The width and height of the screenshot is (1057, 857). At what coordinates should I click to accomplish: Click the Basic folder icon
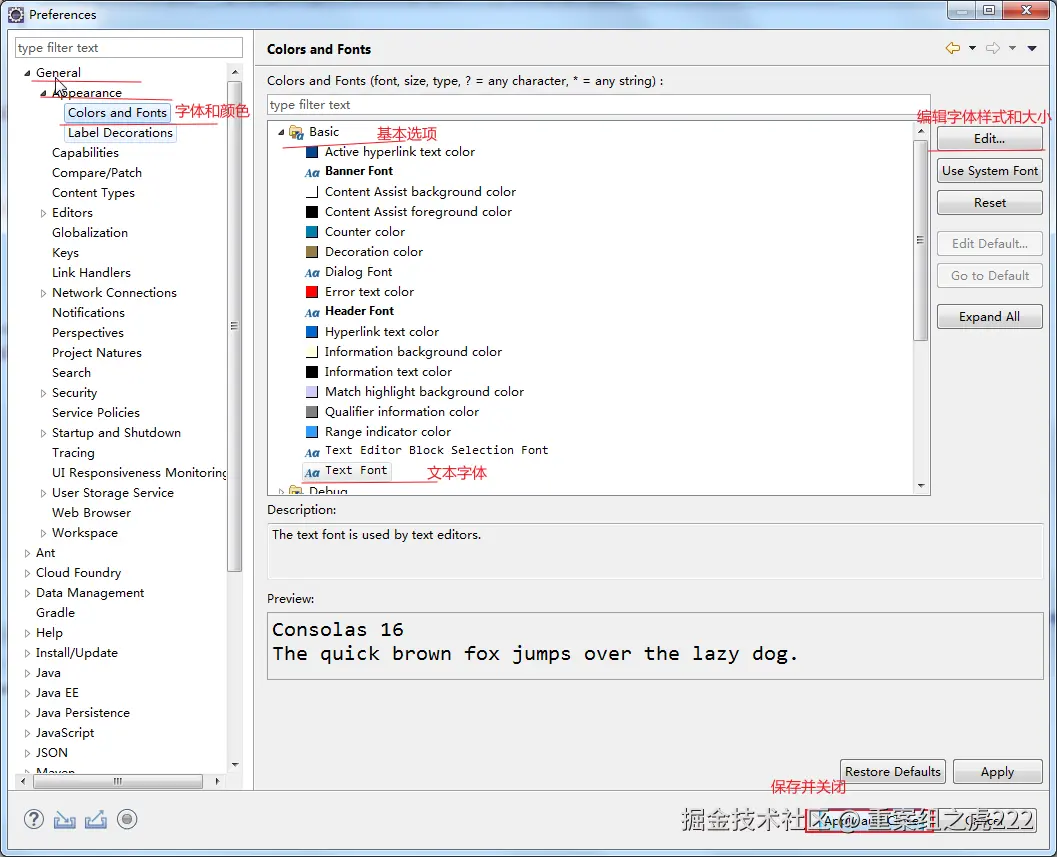point(296,132)
